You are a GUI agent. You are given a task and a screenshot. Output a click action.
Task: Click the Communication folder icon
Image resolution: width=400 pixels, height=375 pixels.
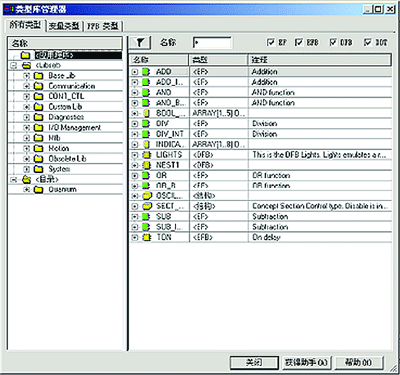(x=39, y=86)
